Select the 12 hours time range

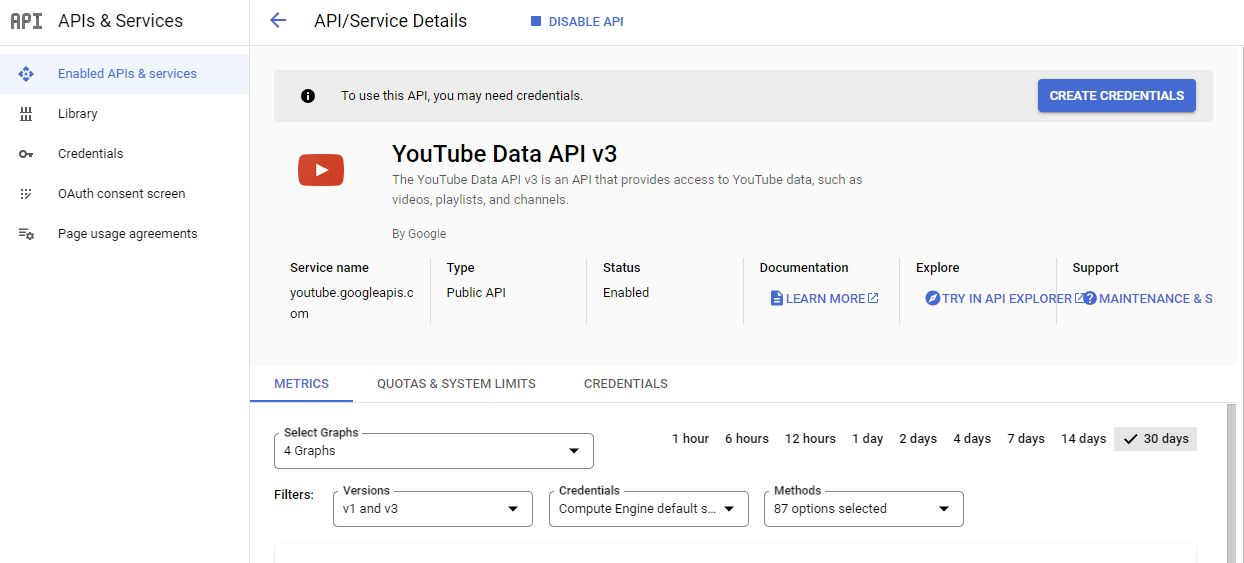click(x=810, y=439)
